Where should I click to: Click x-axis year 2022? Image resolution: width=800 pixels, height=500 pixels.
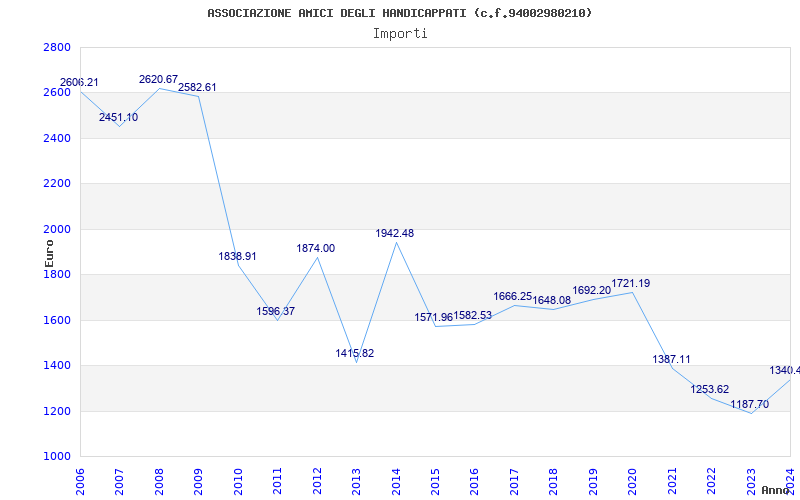pos(711,481)
